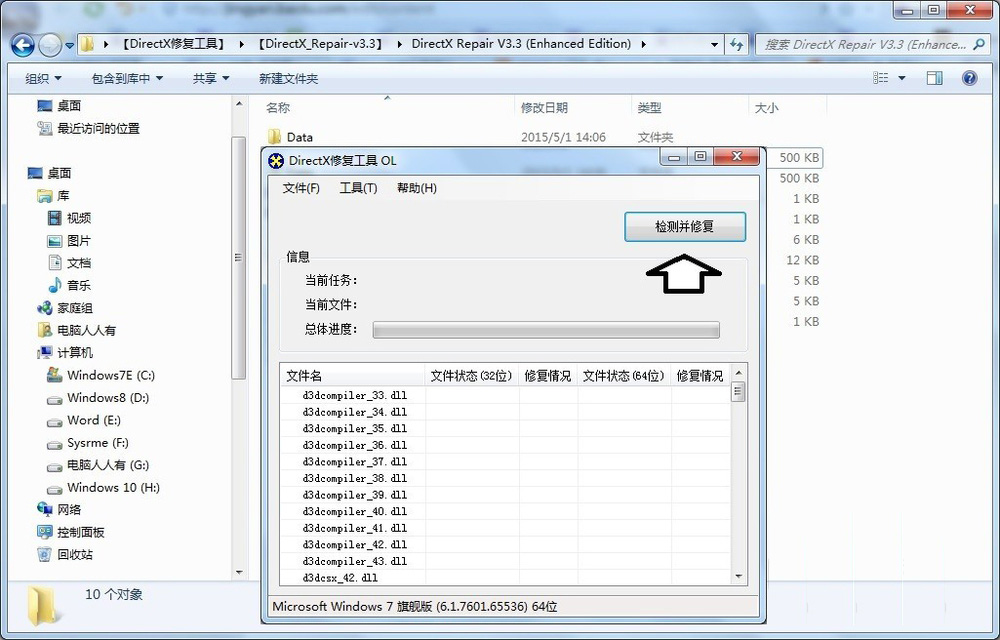Click the 总体进度 progress bar
The image size is (1000, 640).
(x=546, y=330)
